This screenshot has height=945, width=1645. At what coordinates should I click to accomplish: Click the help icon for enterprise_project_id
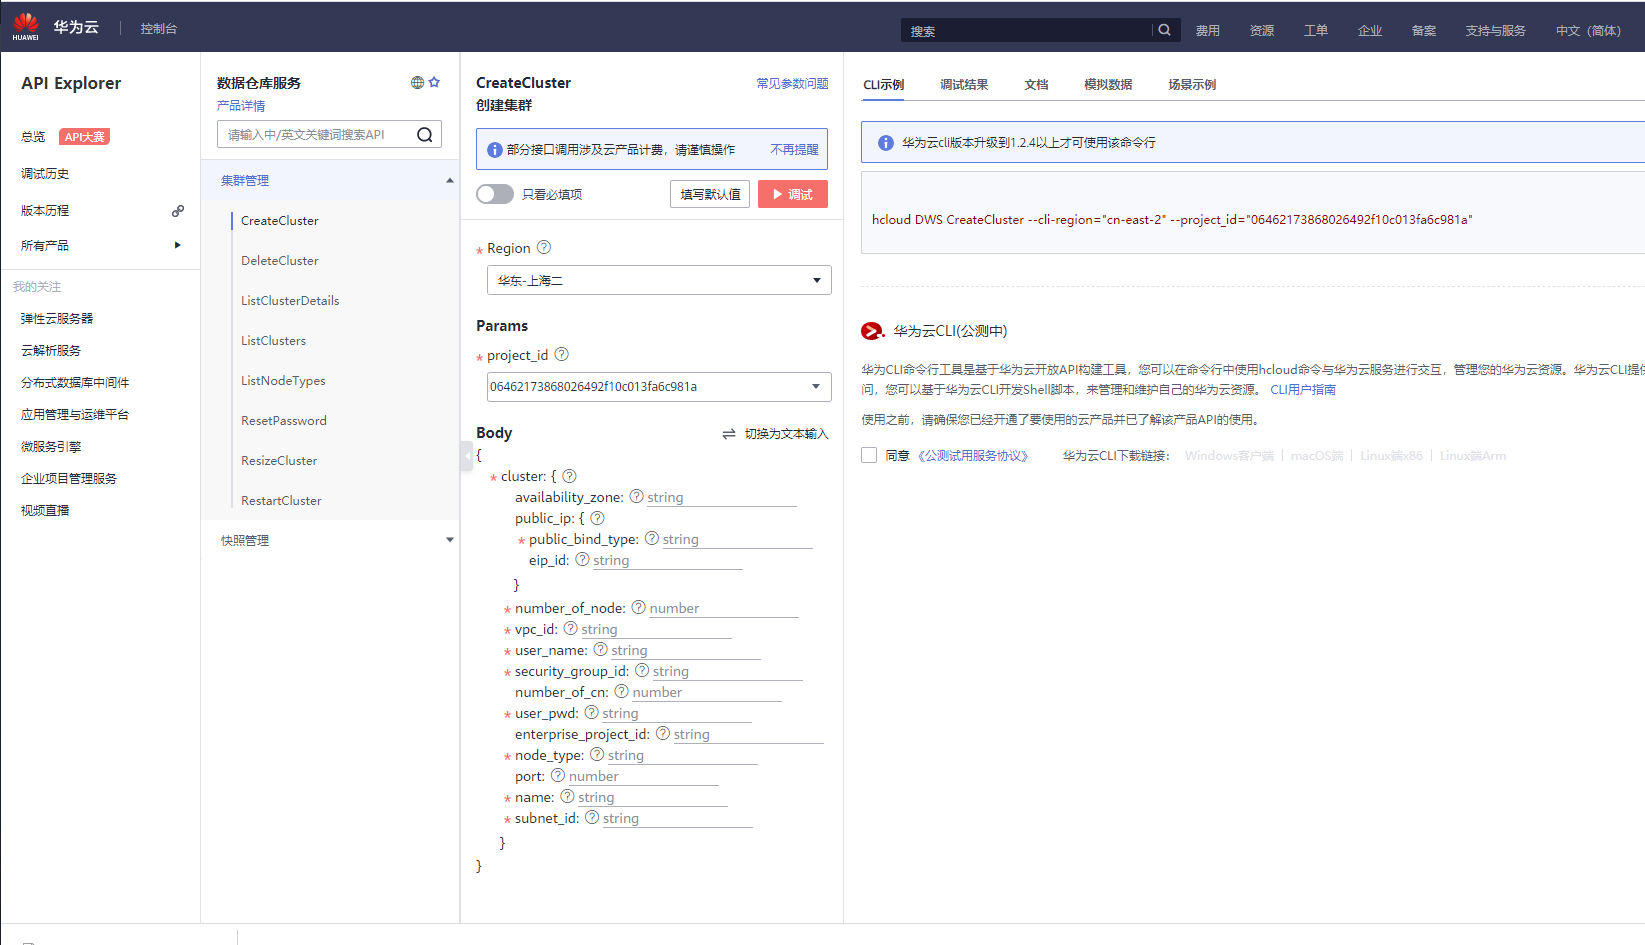662,733
